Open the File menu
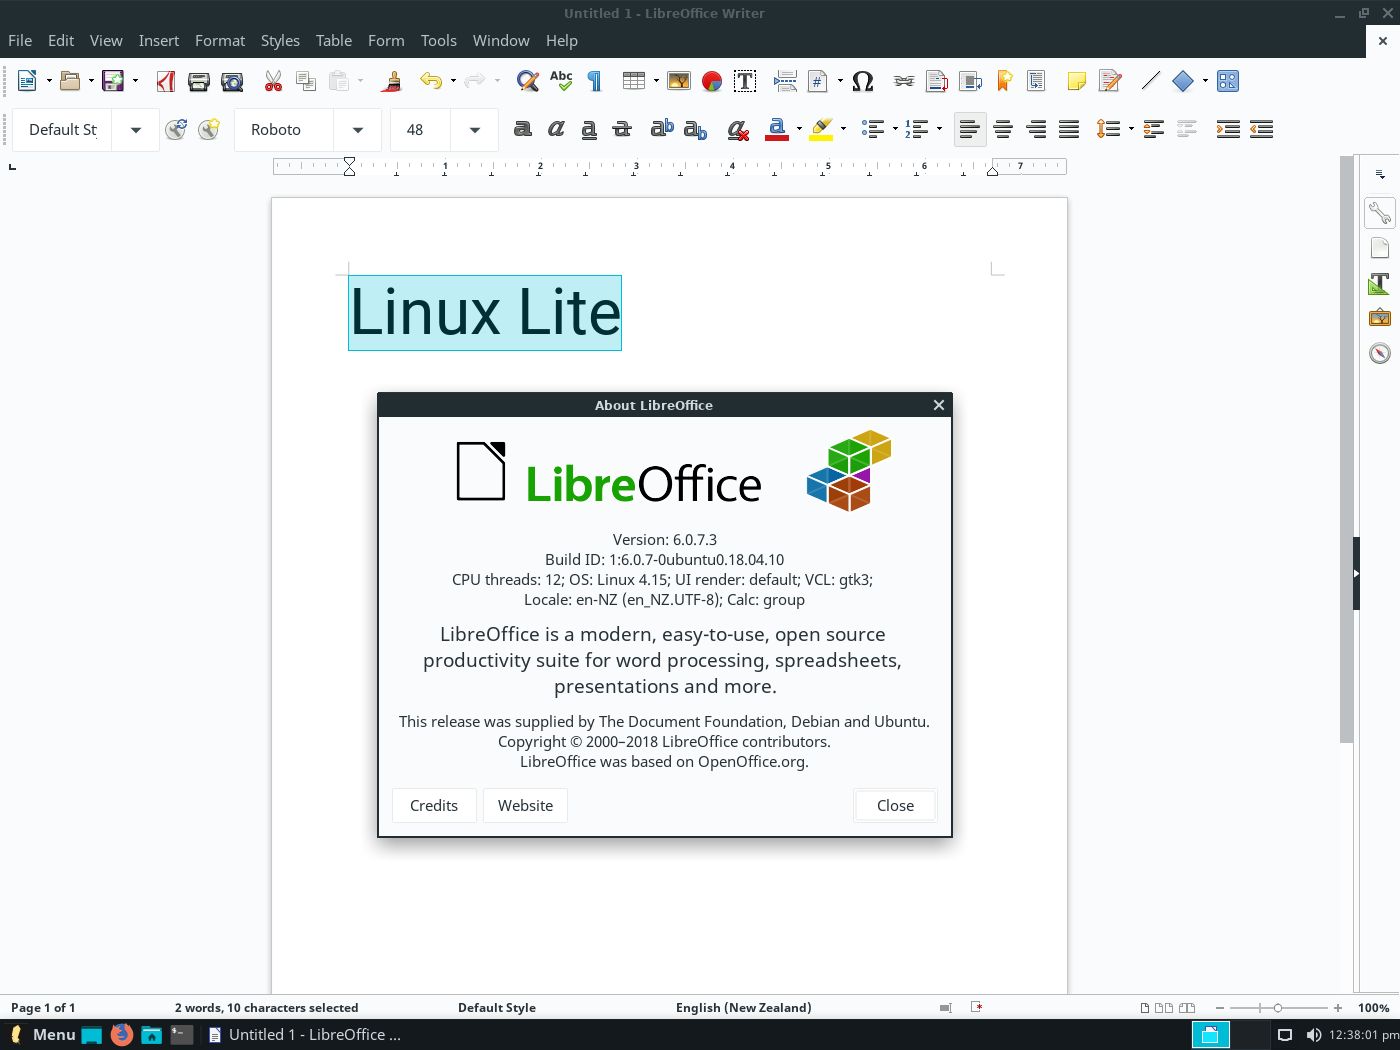The height and width of the screenshot is (1050, 1400). (20, 41)
